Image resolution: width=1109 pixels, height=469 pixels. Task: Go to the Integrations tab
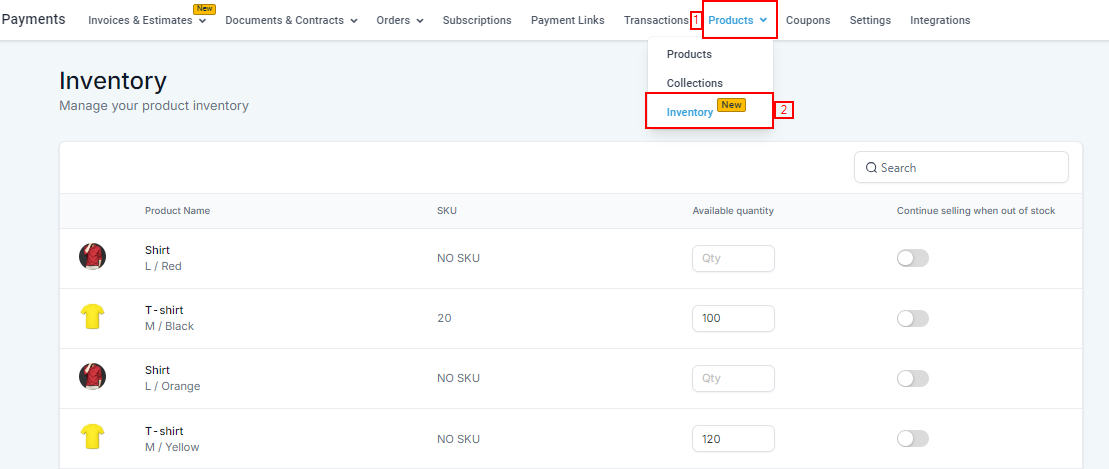click(940, 21)
